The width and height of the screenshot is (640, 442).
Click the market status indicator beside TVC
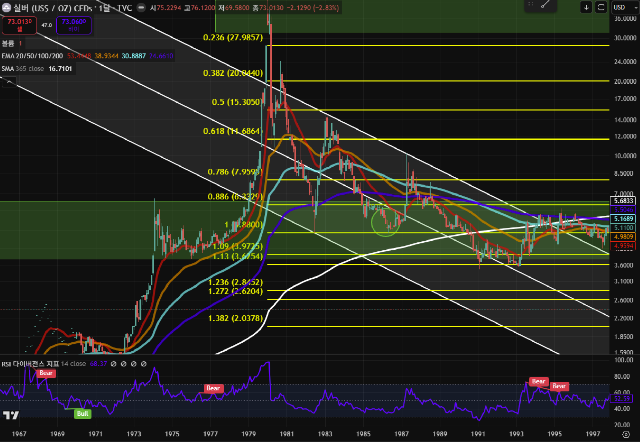tap(141, 7)
